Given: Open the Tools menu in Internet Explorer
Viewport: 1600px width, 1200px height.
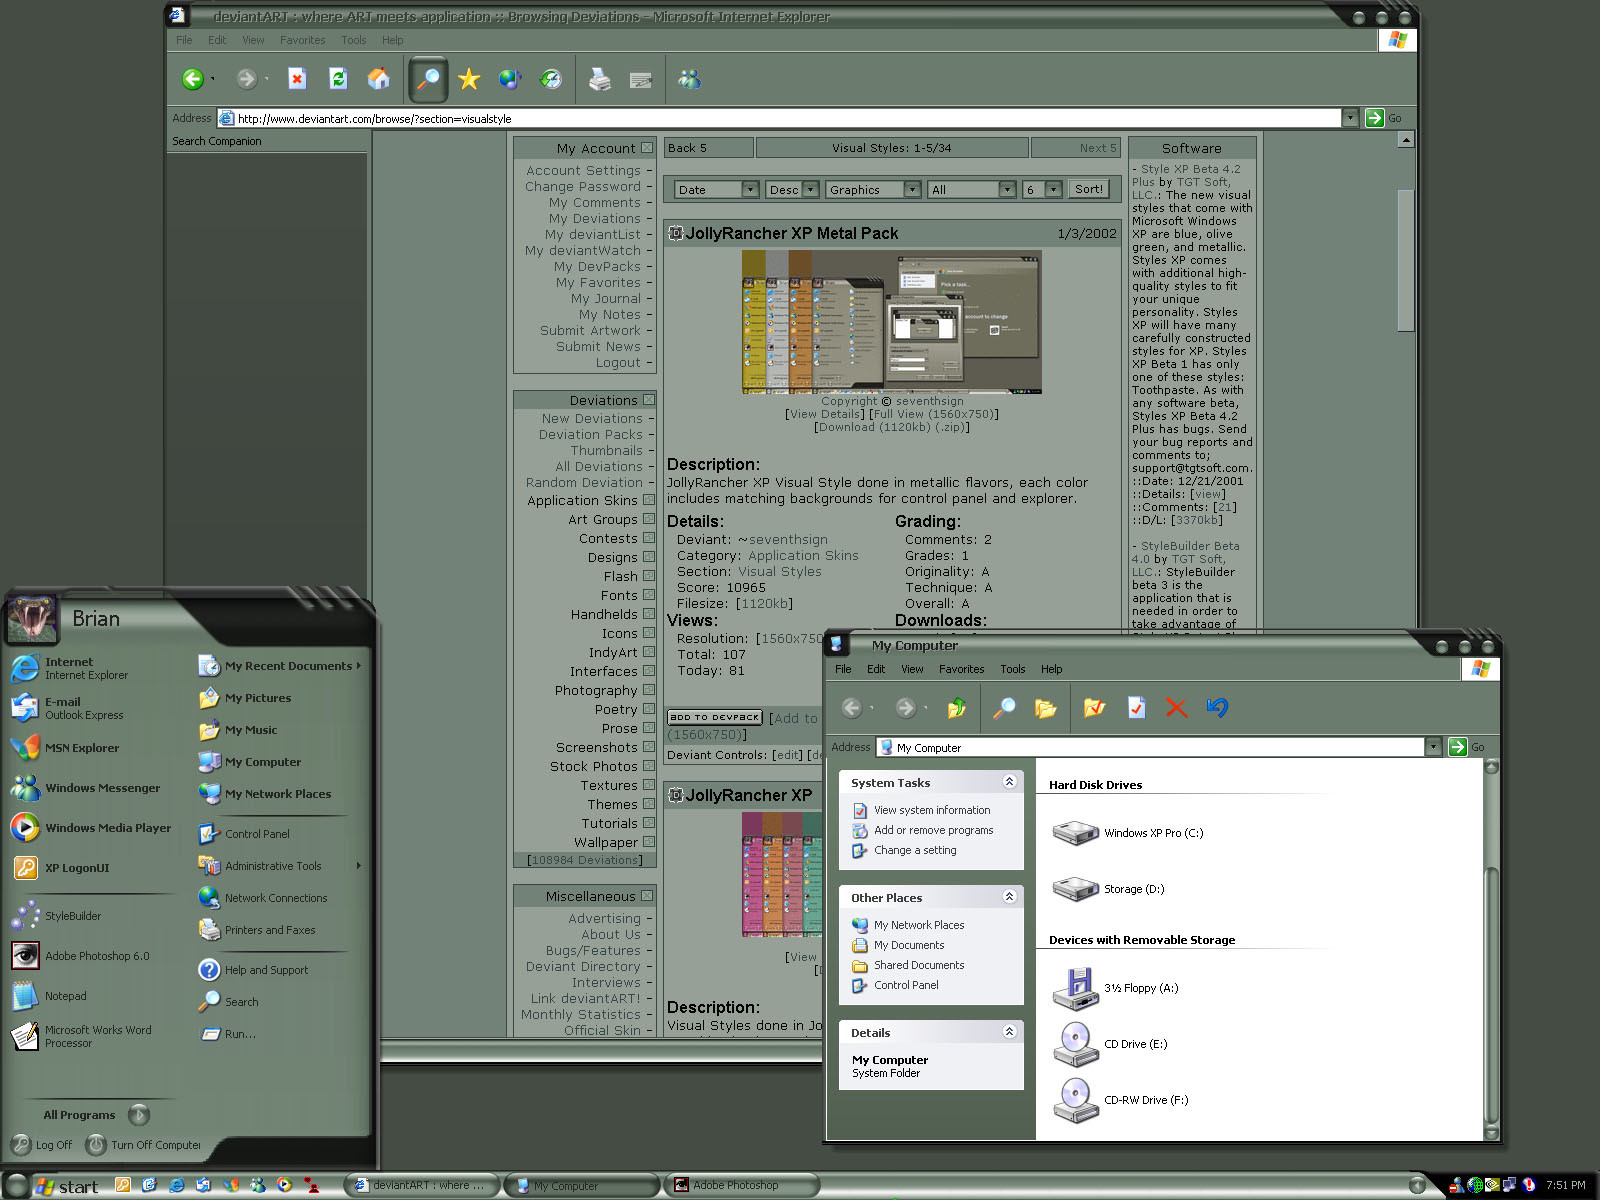Looking at the screenshot, I should [354, 40].
